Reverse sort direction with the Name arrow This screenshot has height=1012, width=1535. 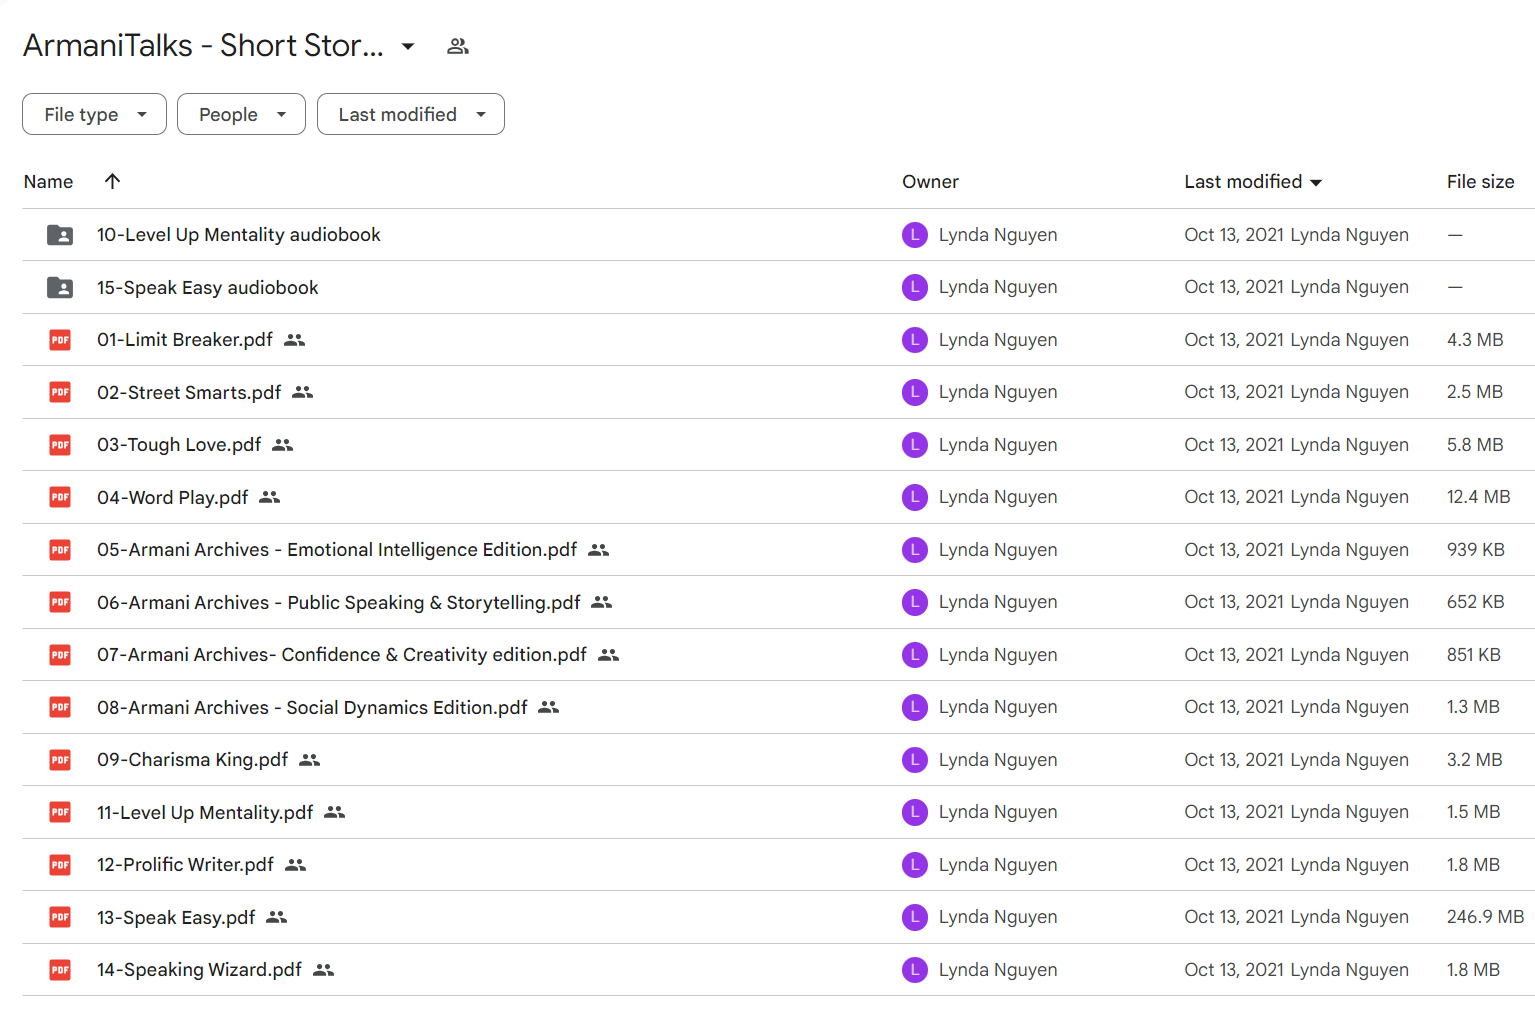coord(112,181)
